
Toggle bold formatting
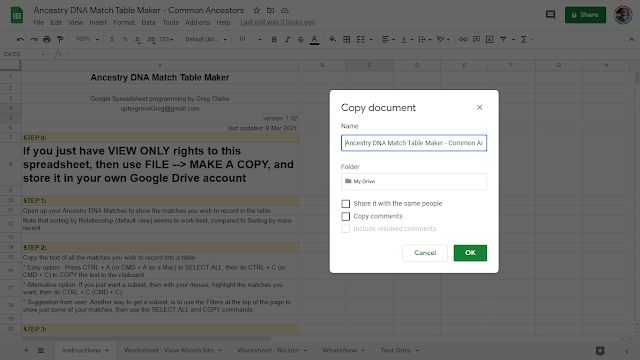pos(274,40)
